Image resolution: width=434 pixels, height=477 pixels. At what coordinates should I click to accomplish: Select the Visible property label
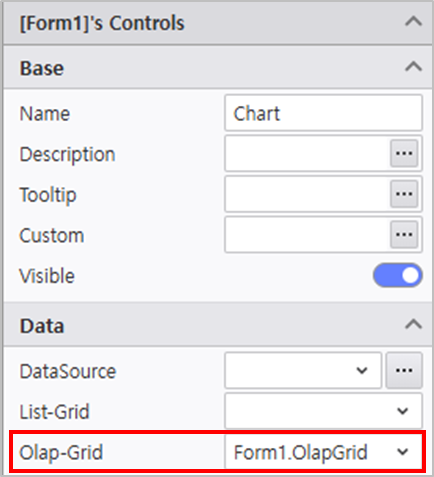click(47, 276)
